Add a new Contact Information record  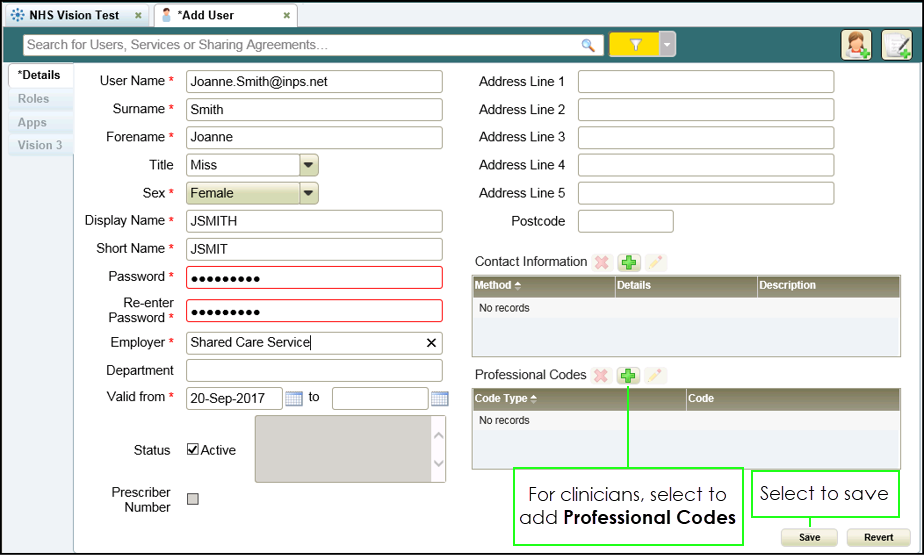628,262
